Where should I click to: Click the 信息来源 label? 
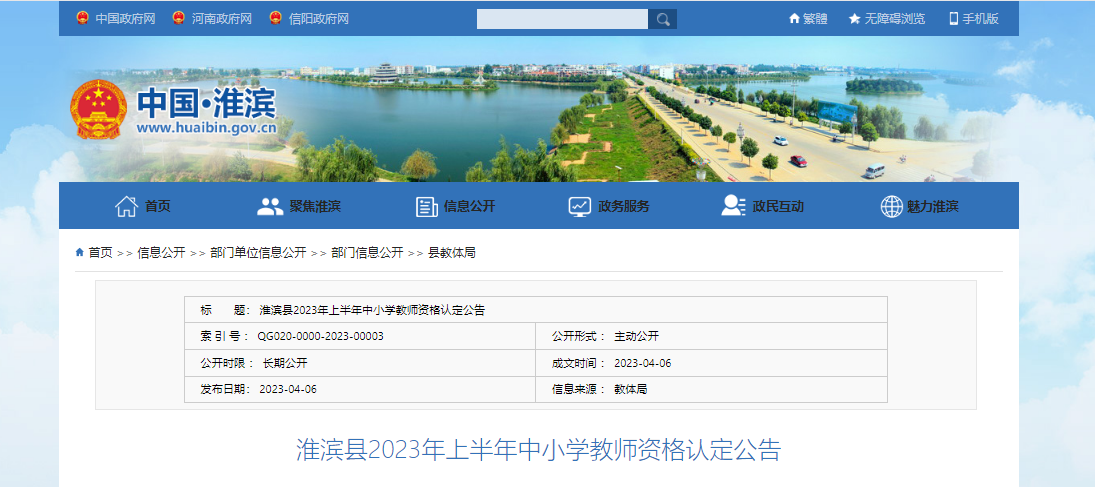point(579,390)
